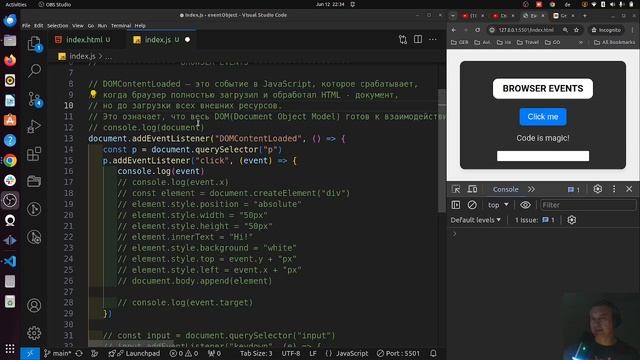This screenshot has width=640, height=360.
Task: Switch to the index.html editor tab
Action: 84,40
